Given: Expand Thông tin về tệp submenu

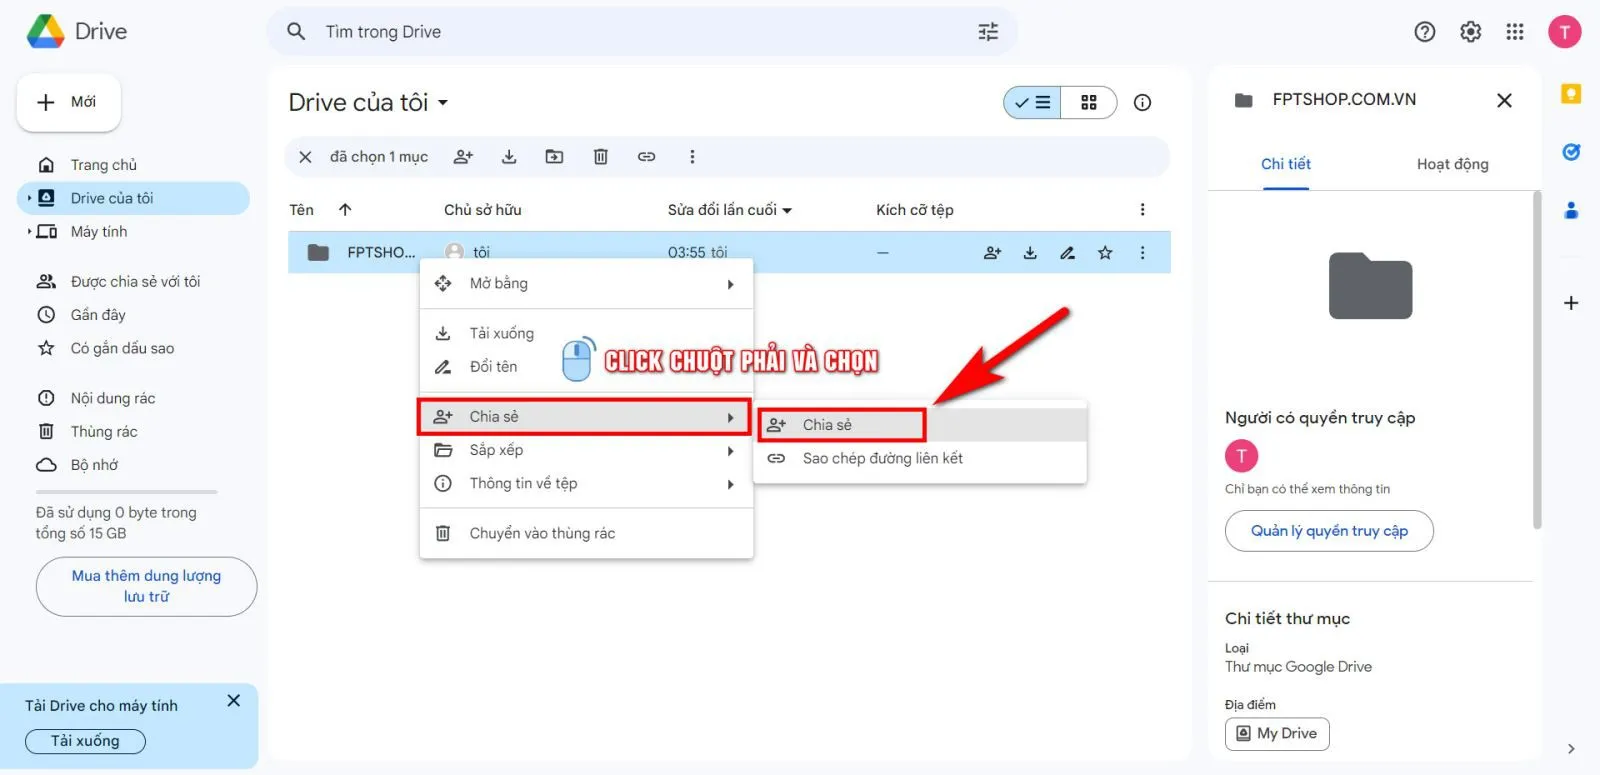Looking at the screenshot, I should tap(586, 484).
